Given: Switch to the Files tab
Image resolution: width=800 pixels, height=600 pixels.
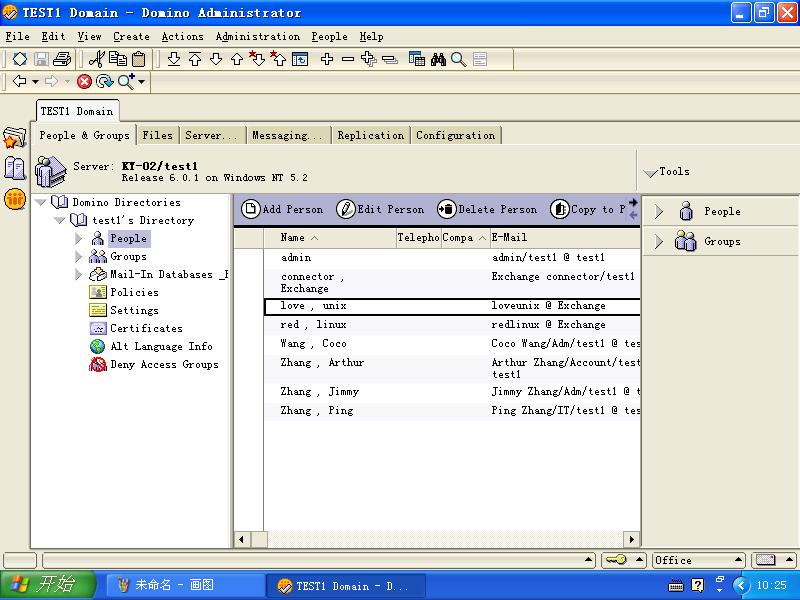Looking at the screenshot, I should [x=158, y=135].
